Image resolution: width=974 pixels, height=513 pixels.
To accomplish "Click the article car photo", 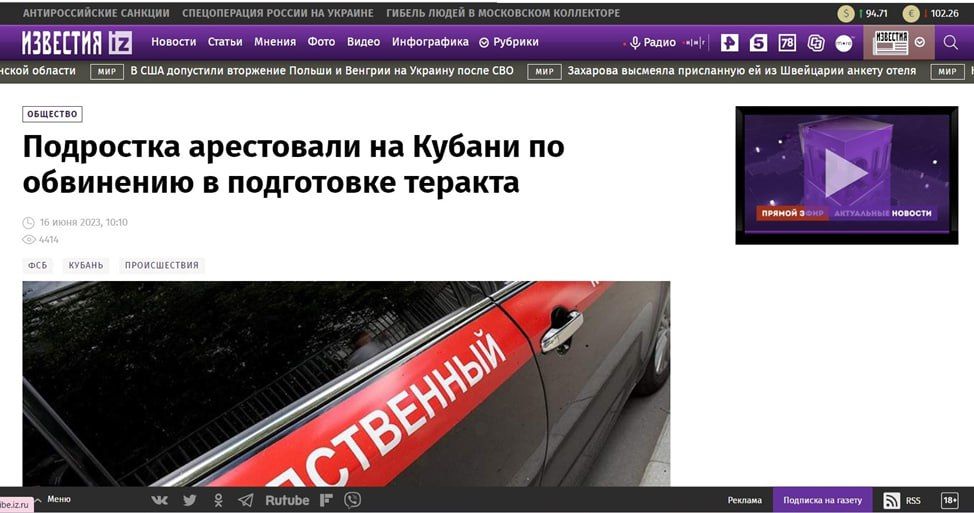I will 346,384.
